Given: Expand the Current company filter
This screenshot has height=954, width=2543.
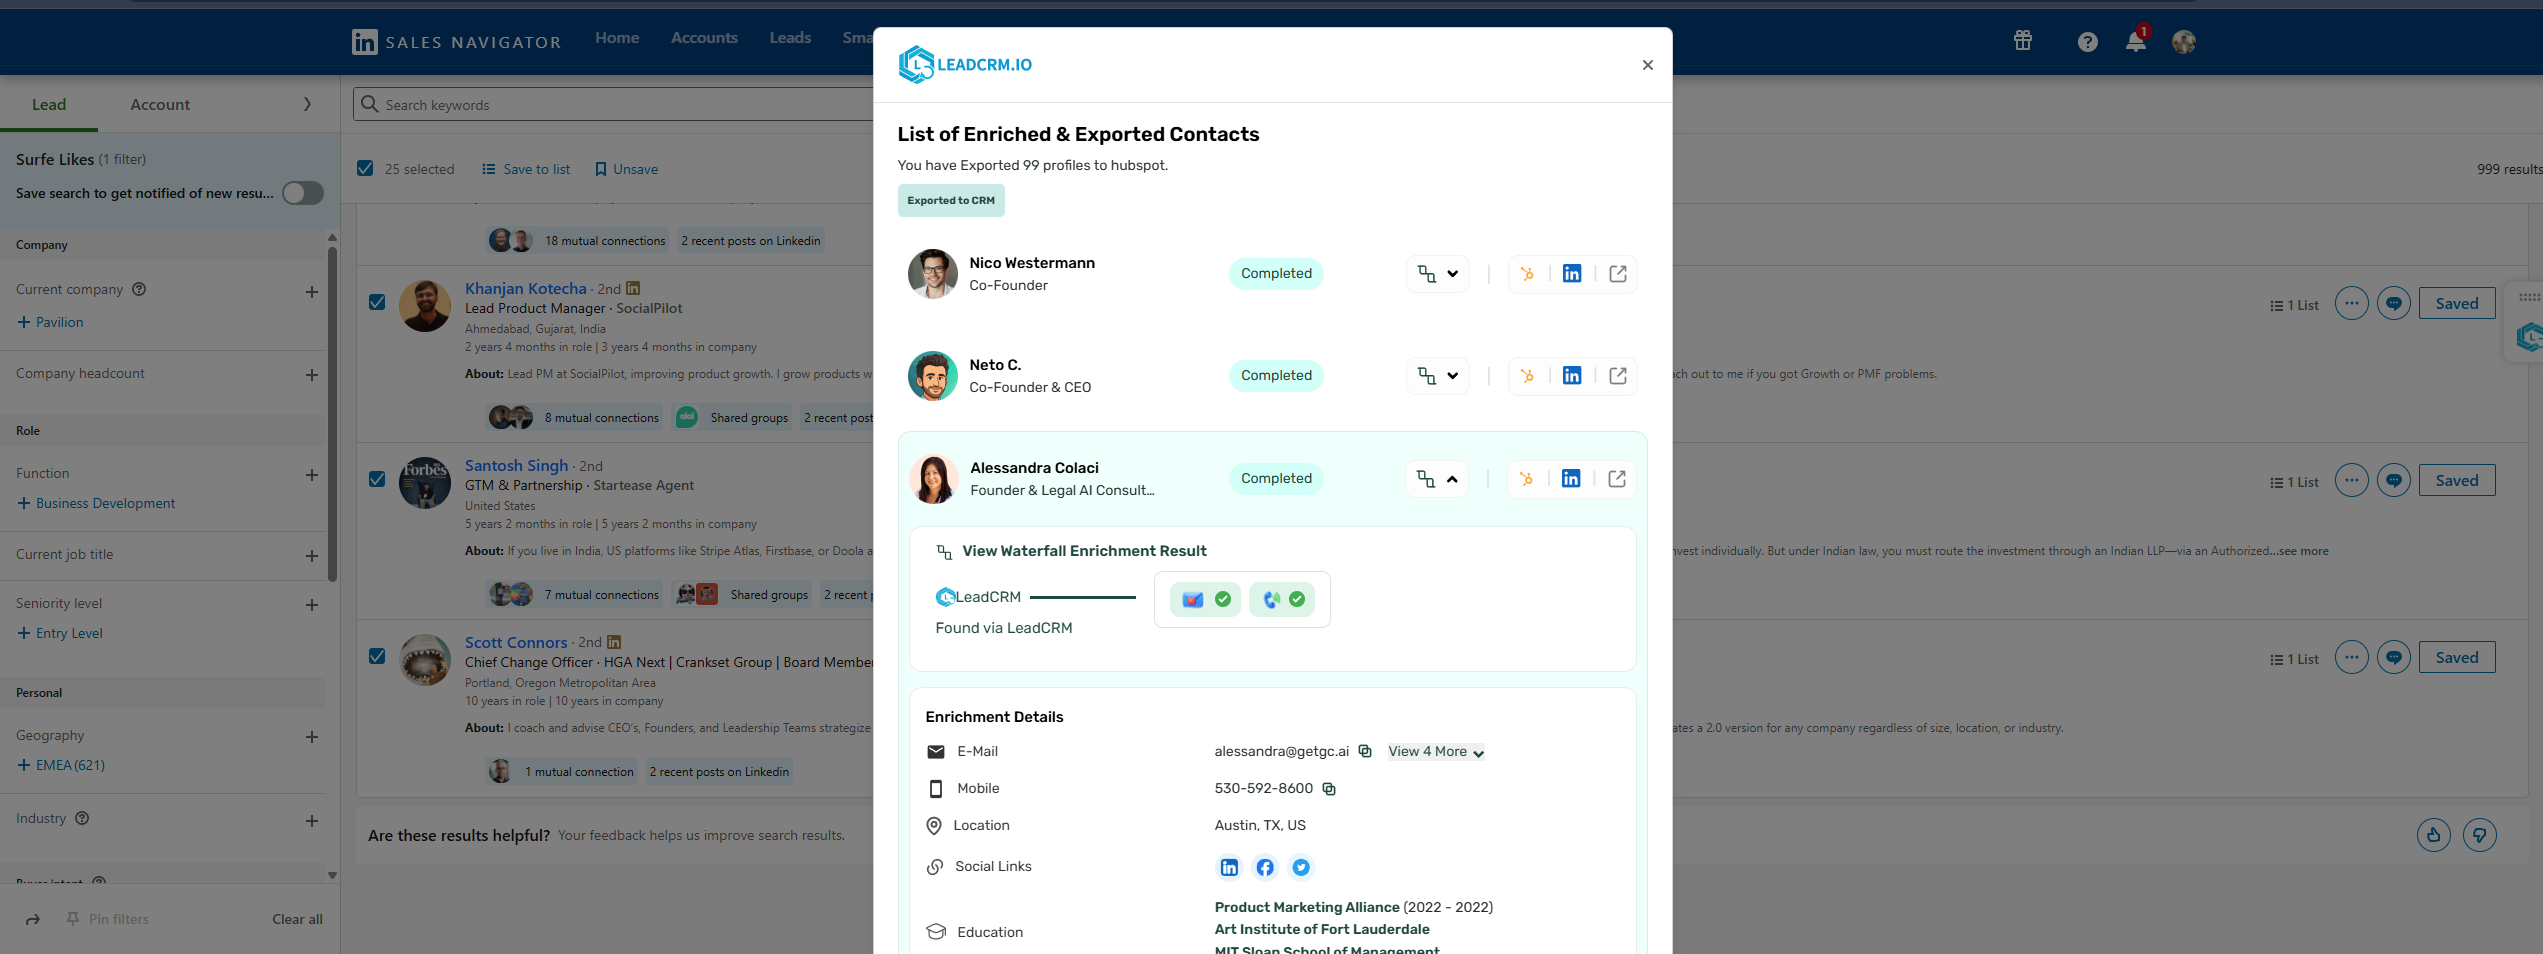Looking at the screenshot, I should [x=312, y=292].
